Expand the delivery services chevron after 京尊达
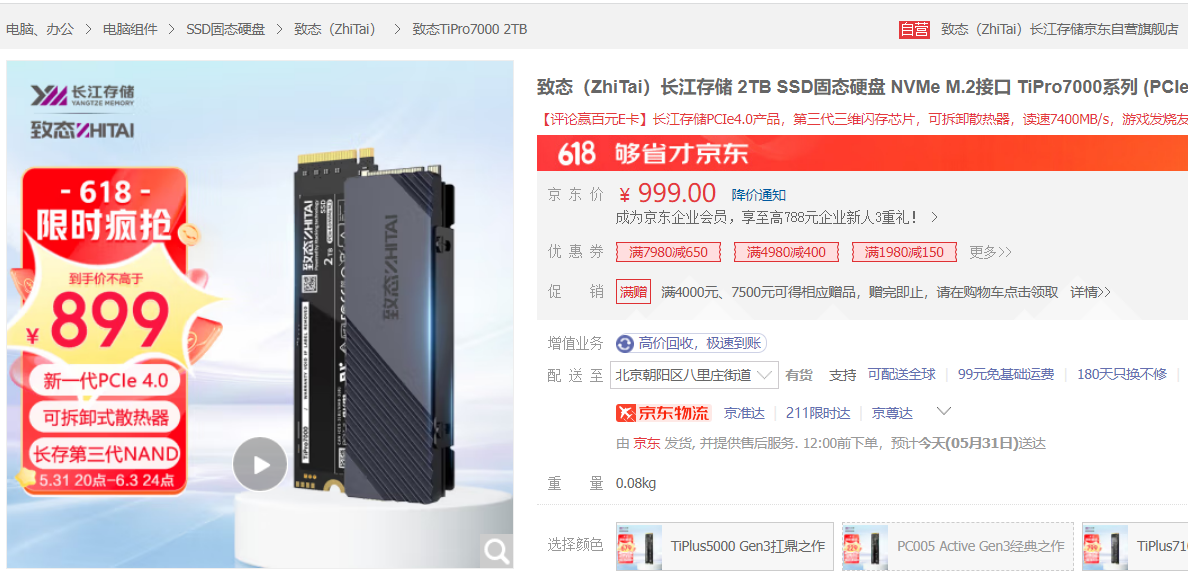This screenshot has width=1188, height=575. (x=943, y=411)
